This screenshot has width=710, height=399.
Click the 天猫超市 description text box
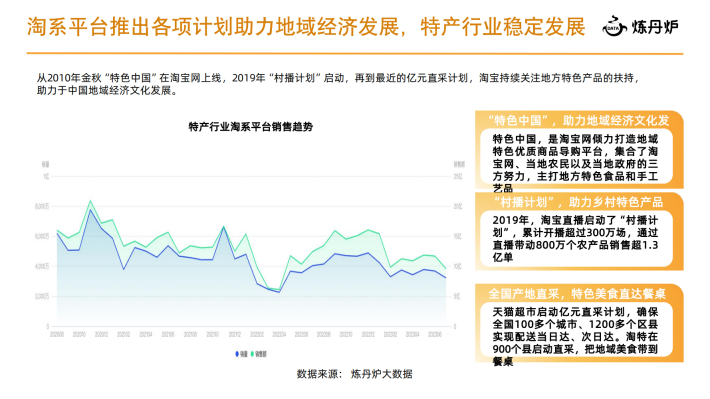(x=576, y=331)
